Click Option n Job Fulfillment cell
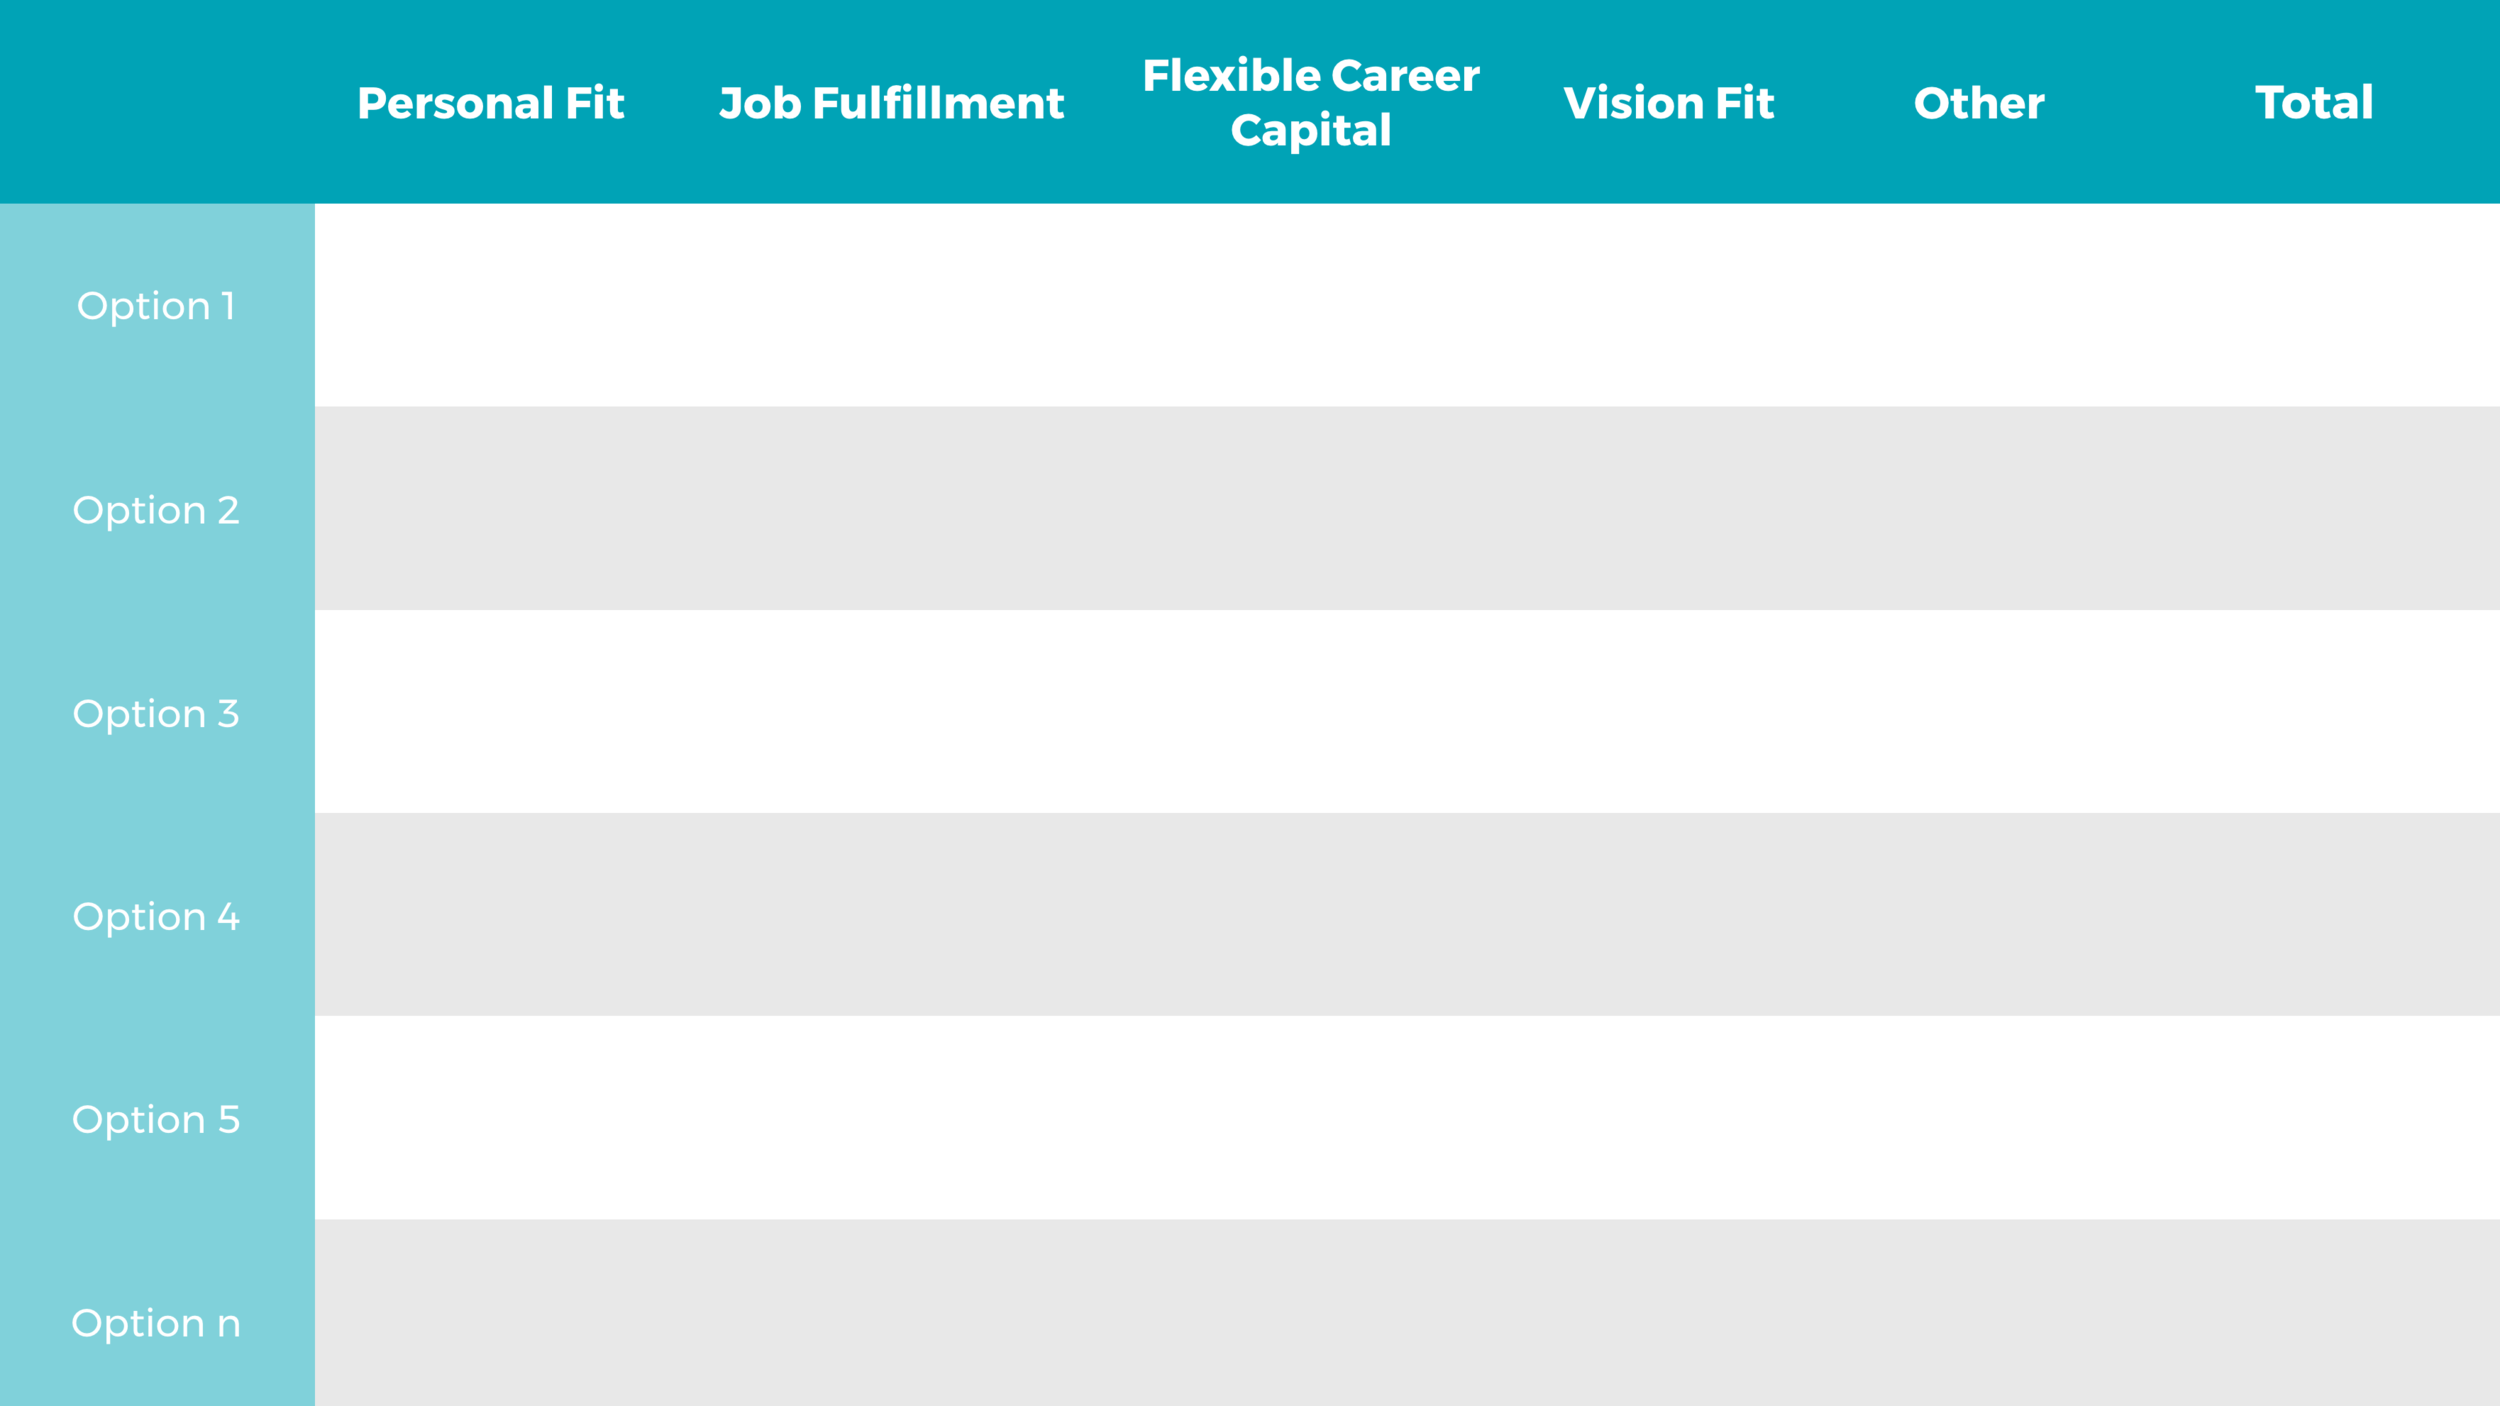The image size is (2500, 1406). pyautogui.click(x=889, y=1322)
